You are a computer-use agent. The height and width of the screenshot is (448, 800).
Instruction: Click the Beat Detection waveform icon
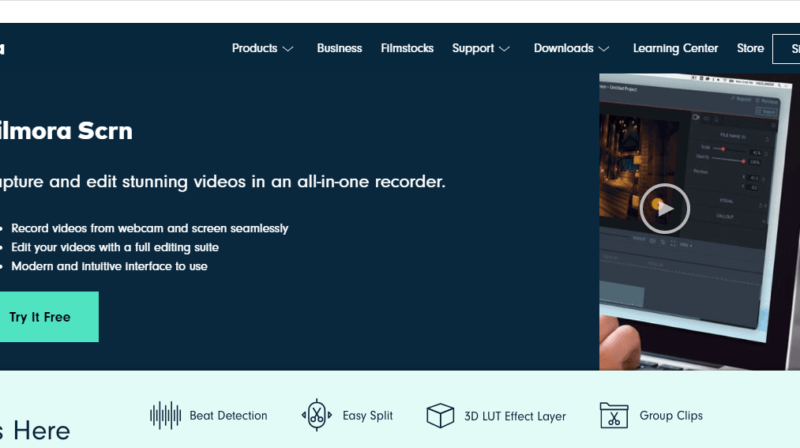click(x=165, y=415)
